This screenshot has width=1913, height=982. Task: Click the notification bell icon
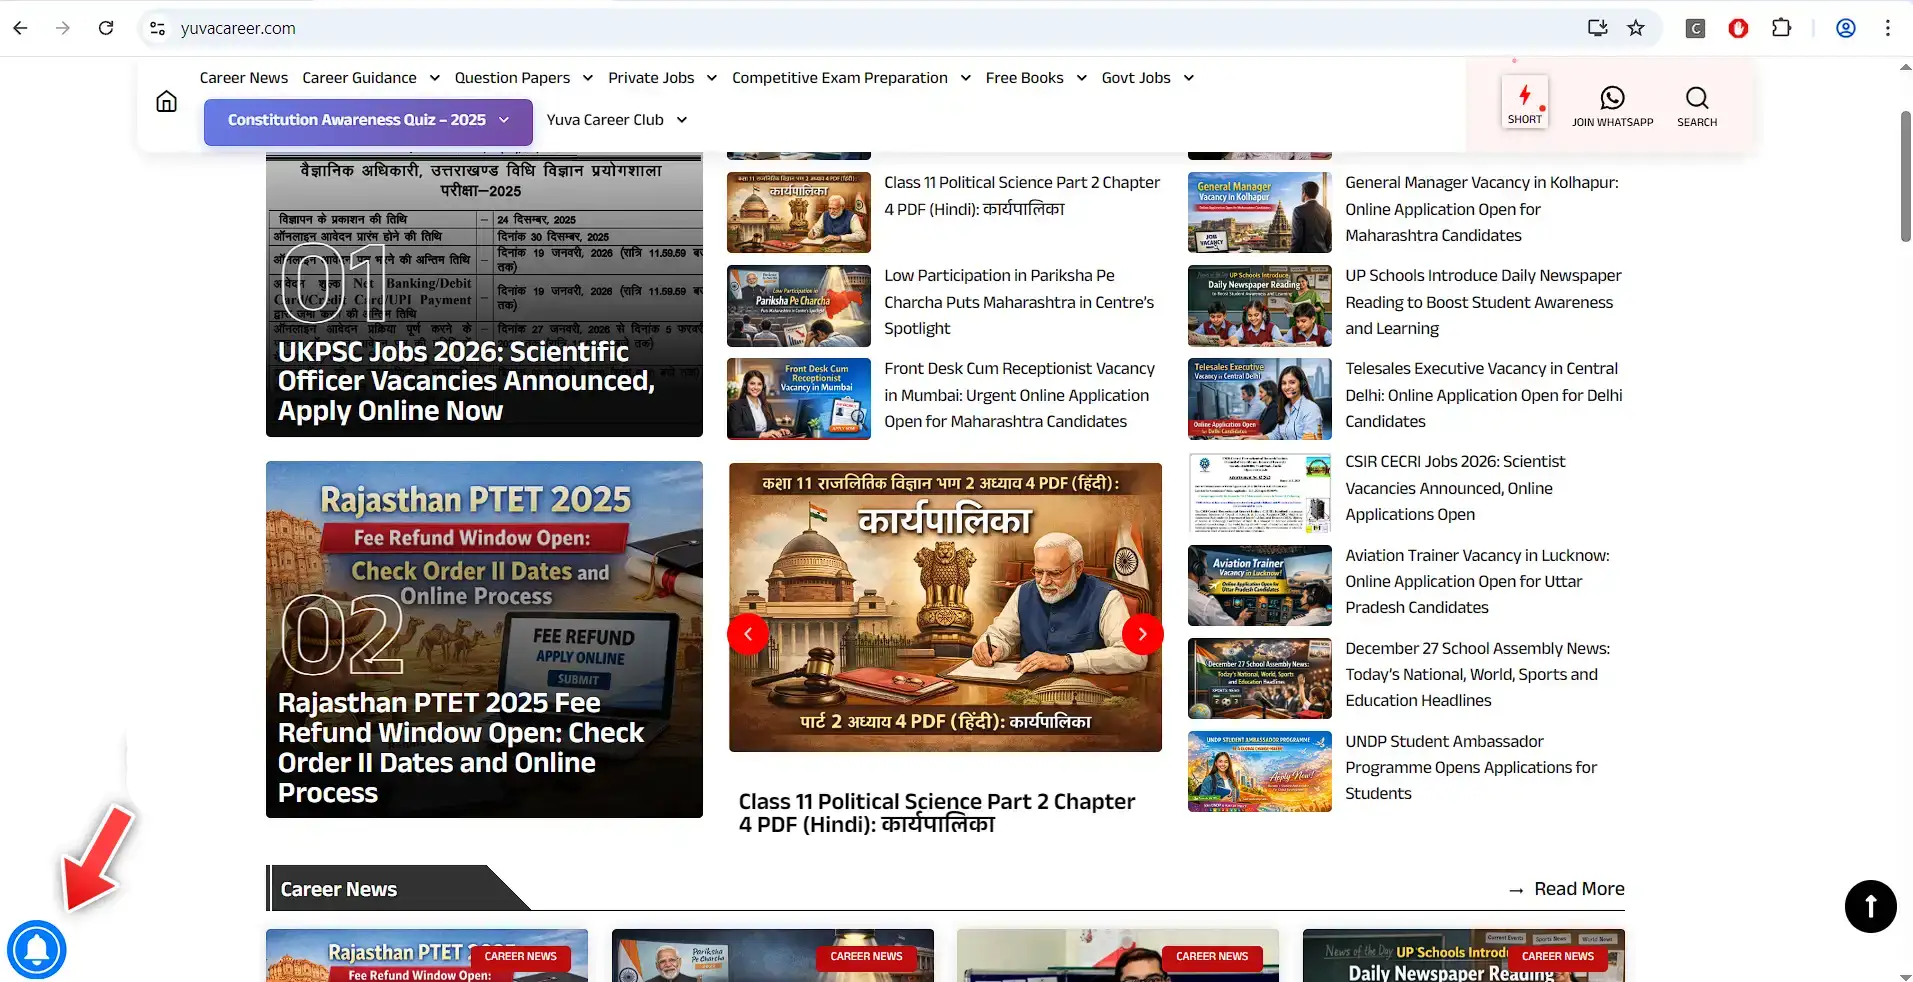pyautogui.click(x=37, y=949)
